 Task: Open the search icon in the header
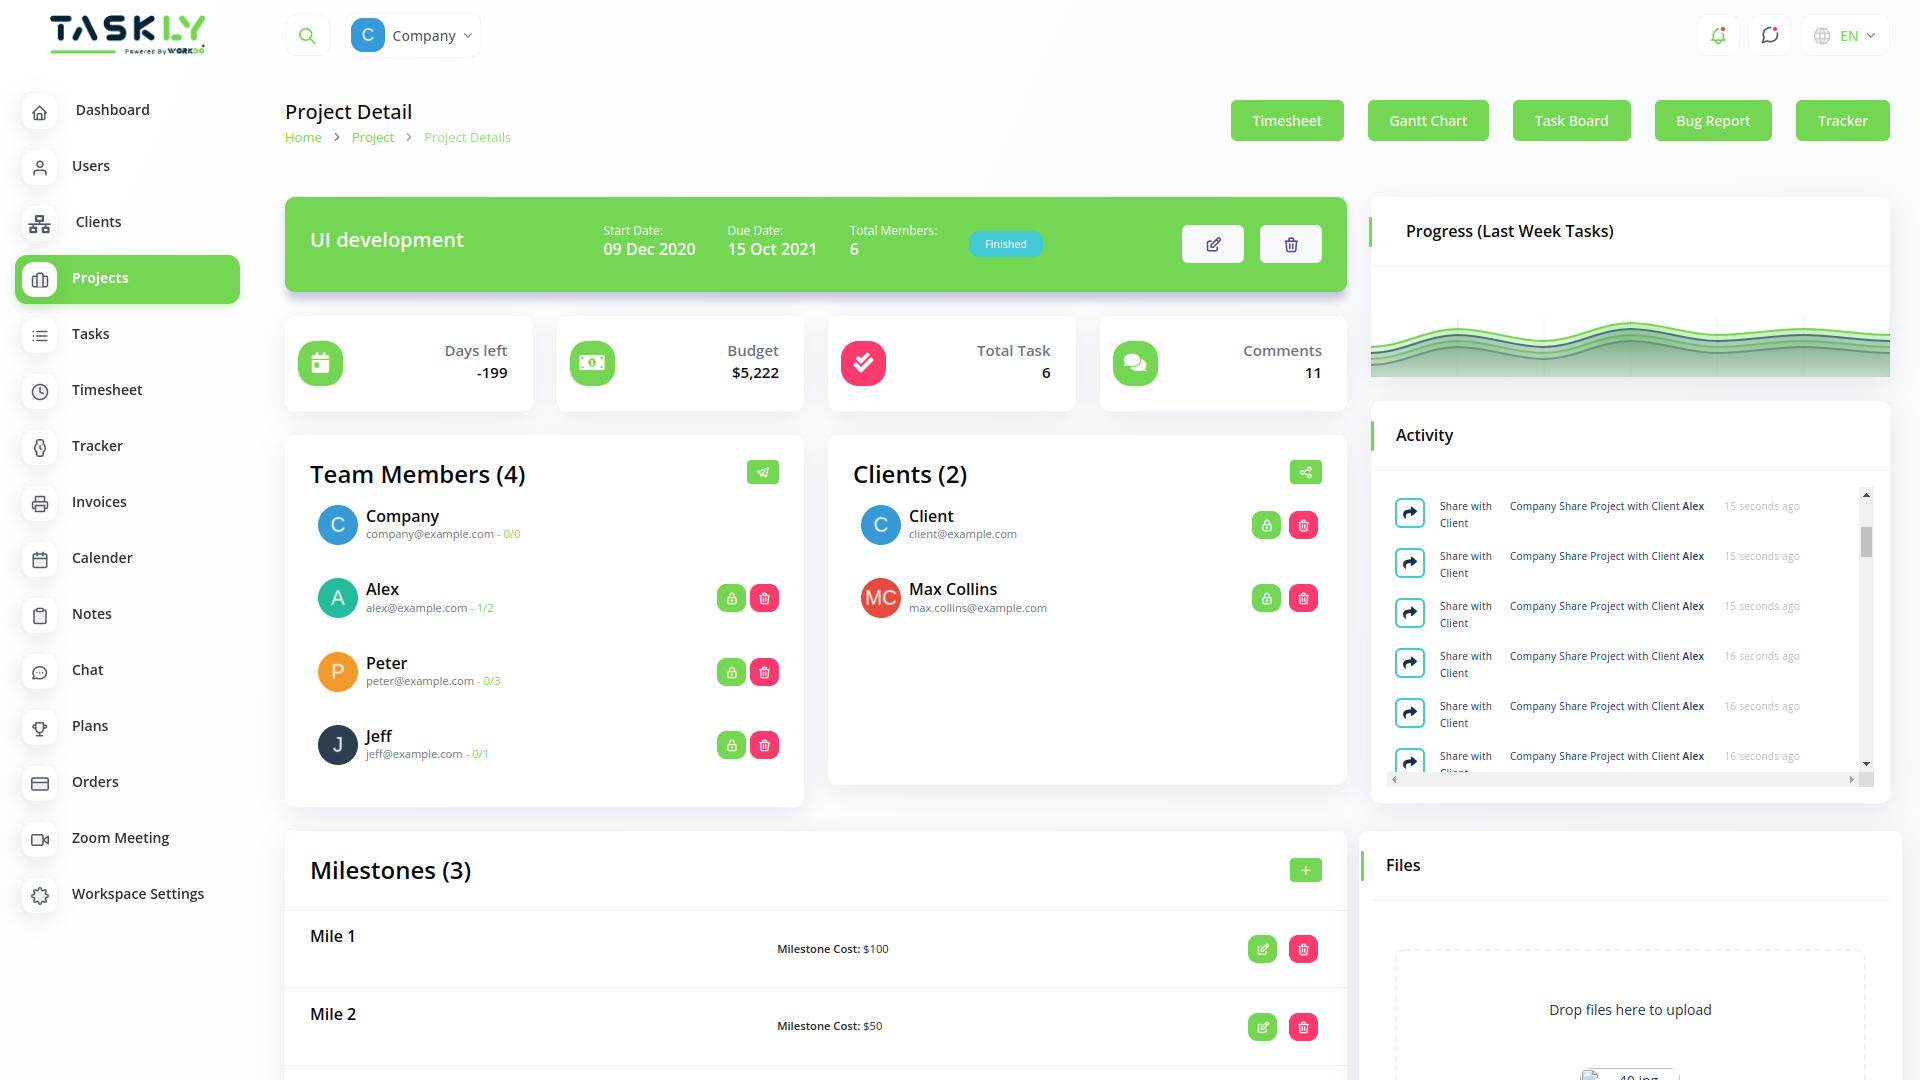307,34
